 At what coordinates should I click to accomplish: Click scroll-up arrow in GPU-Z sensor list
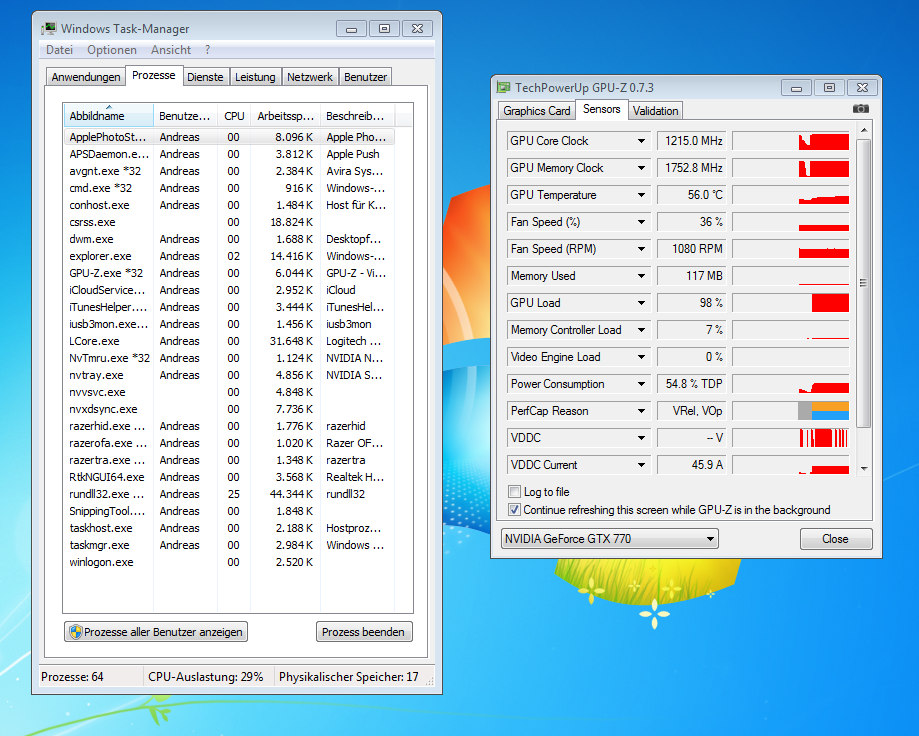tap(864, 130)
